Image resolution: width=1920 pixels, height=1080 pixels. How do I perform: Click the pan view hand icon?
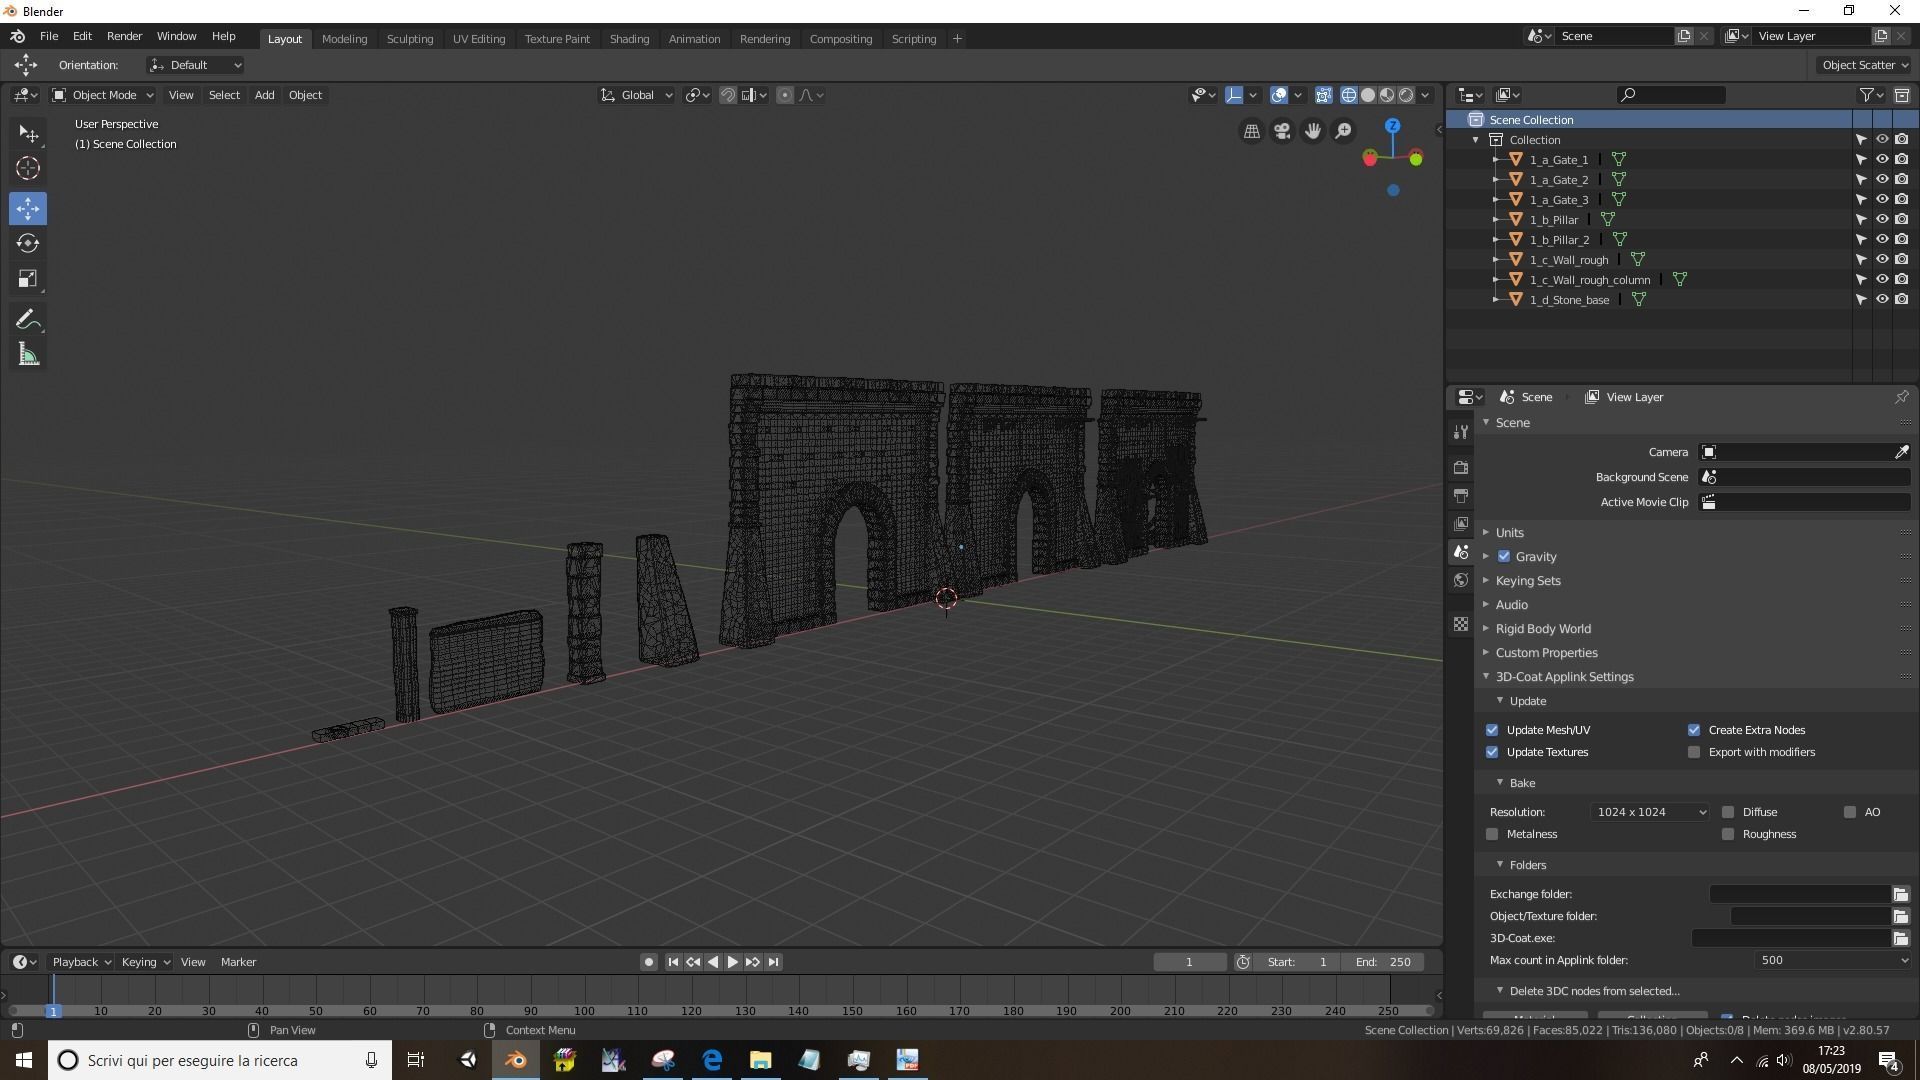[x=1313, y=131]
